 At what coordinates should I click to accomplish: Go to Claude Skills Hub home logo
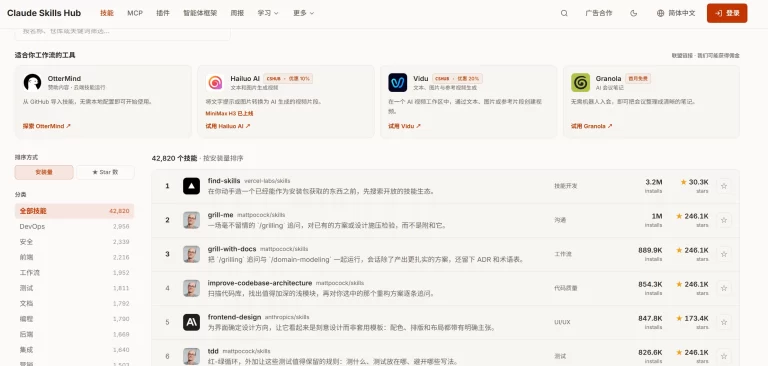(44, 13)
